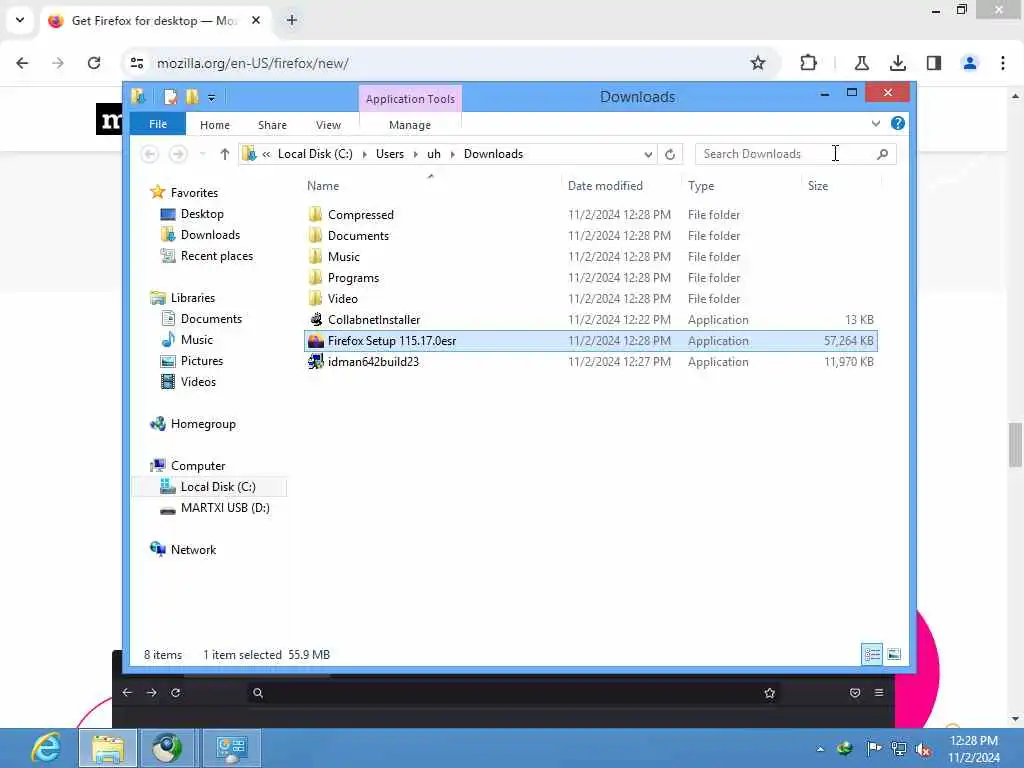Click the Properties quick access icon
Screen dimensions: 1024x768
coord(170,97)
